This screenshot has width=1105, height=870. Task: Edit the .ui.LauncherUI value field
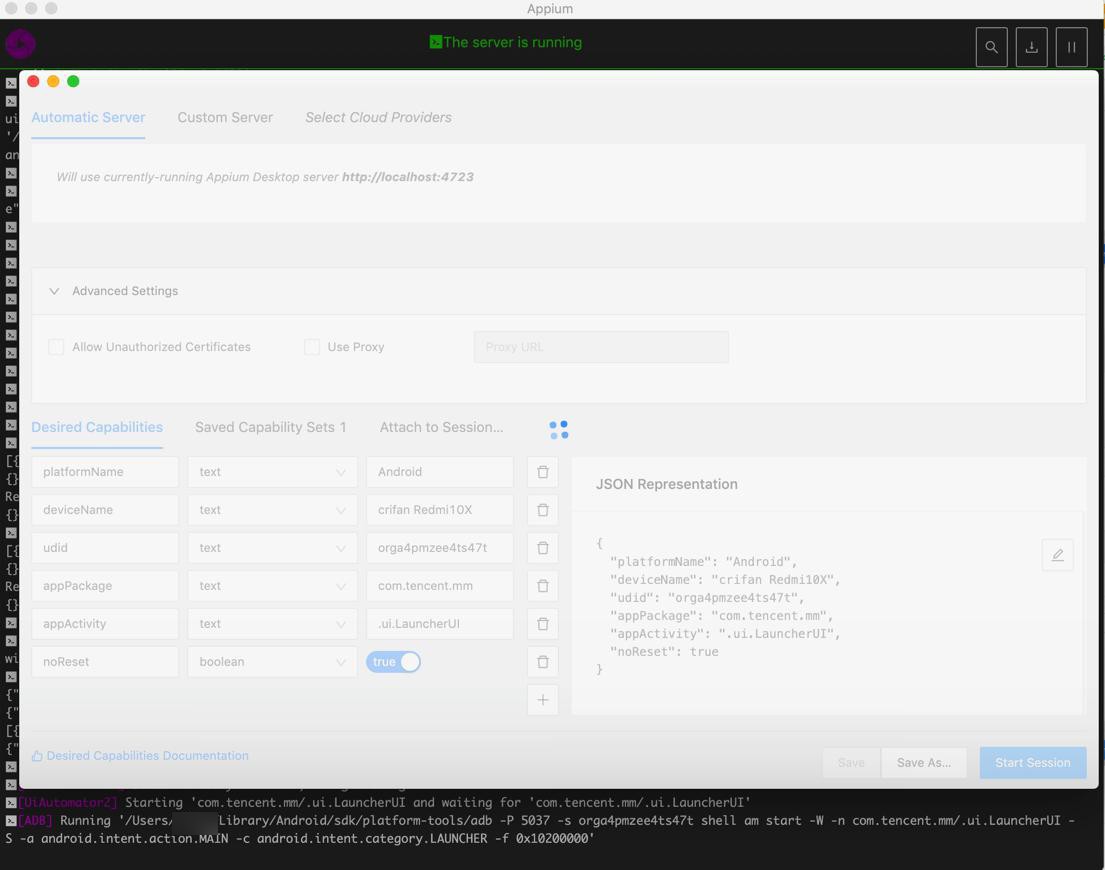pos(440,624)
